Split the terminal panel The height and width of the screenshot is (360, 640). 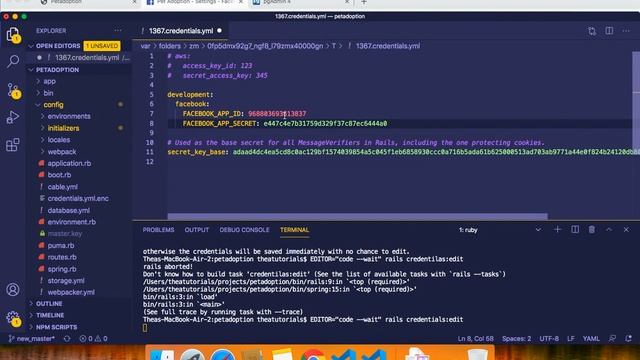click(x=575, y=230)
